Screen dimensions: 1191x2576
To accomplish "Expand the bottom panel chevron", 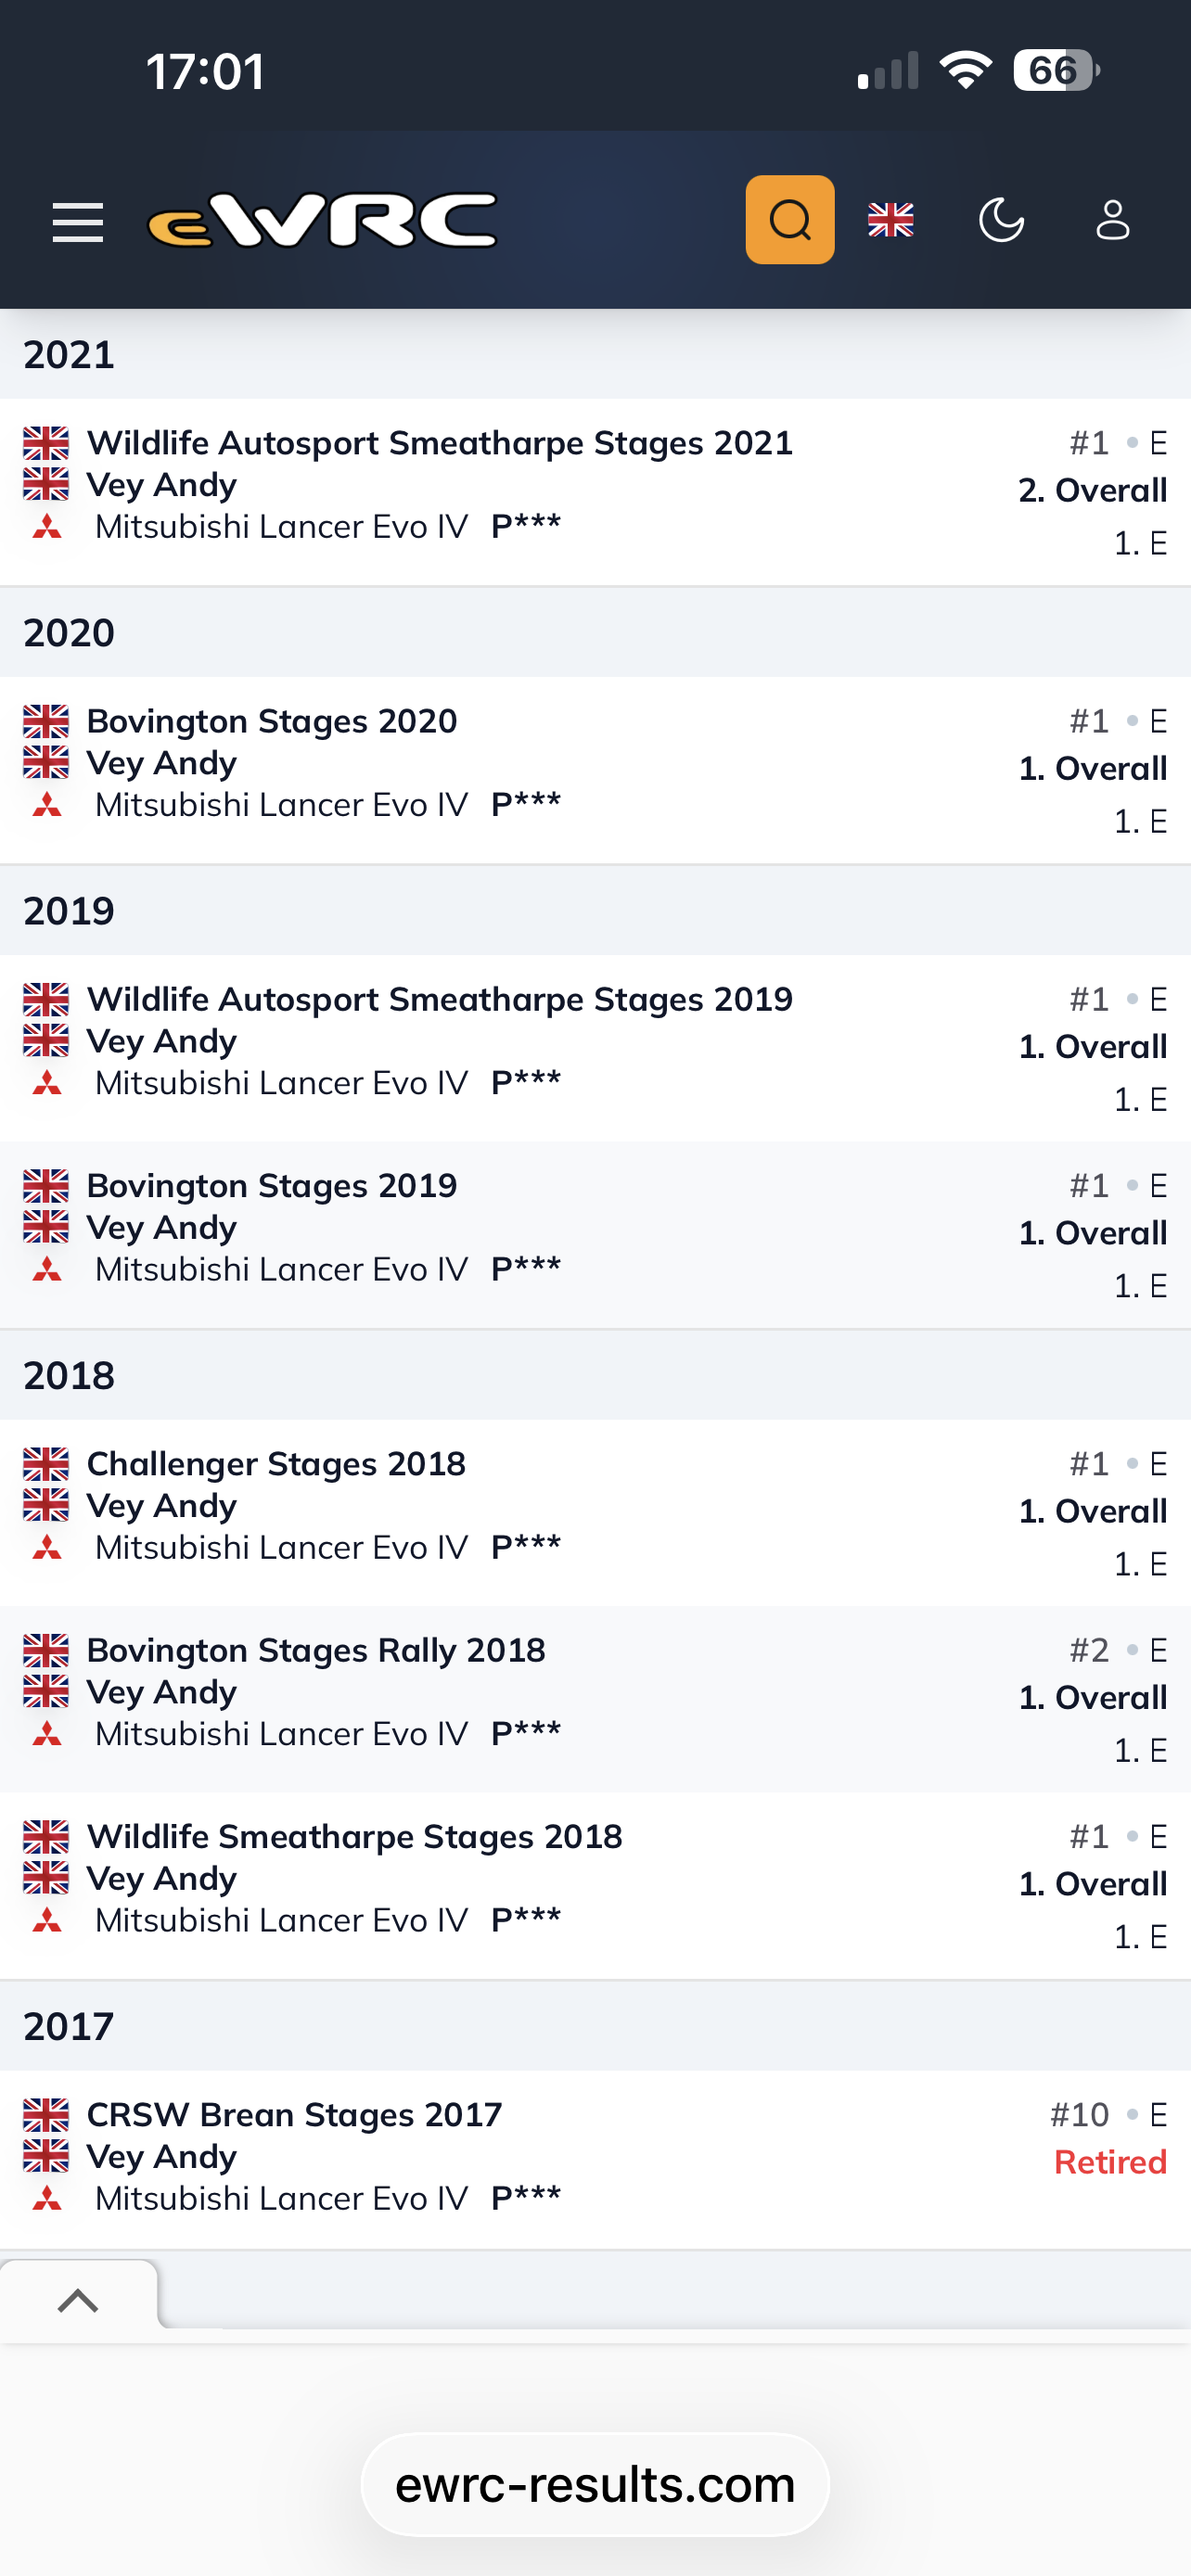I will pos(78,2301).
